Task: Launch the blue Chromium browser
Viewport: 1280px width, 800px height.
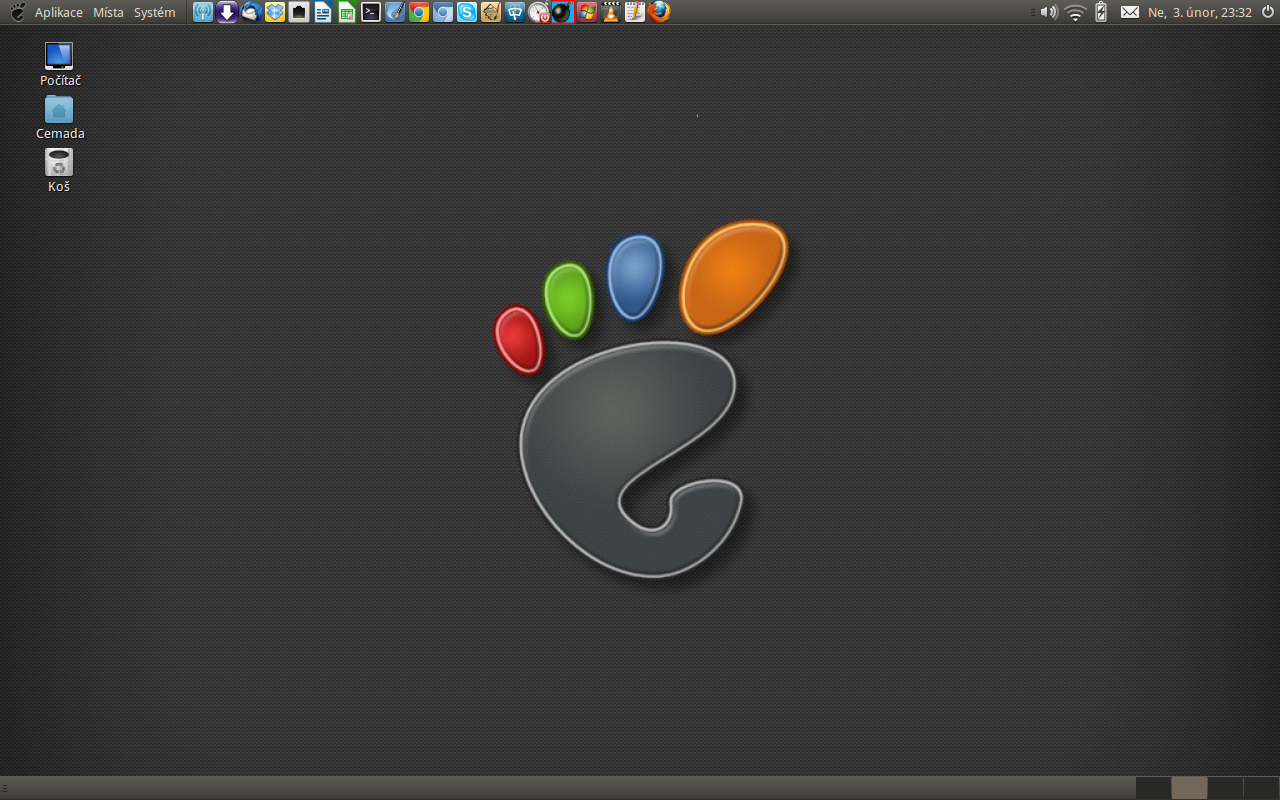Action: (x=443, y=12)
